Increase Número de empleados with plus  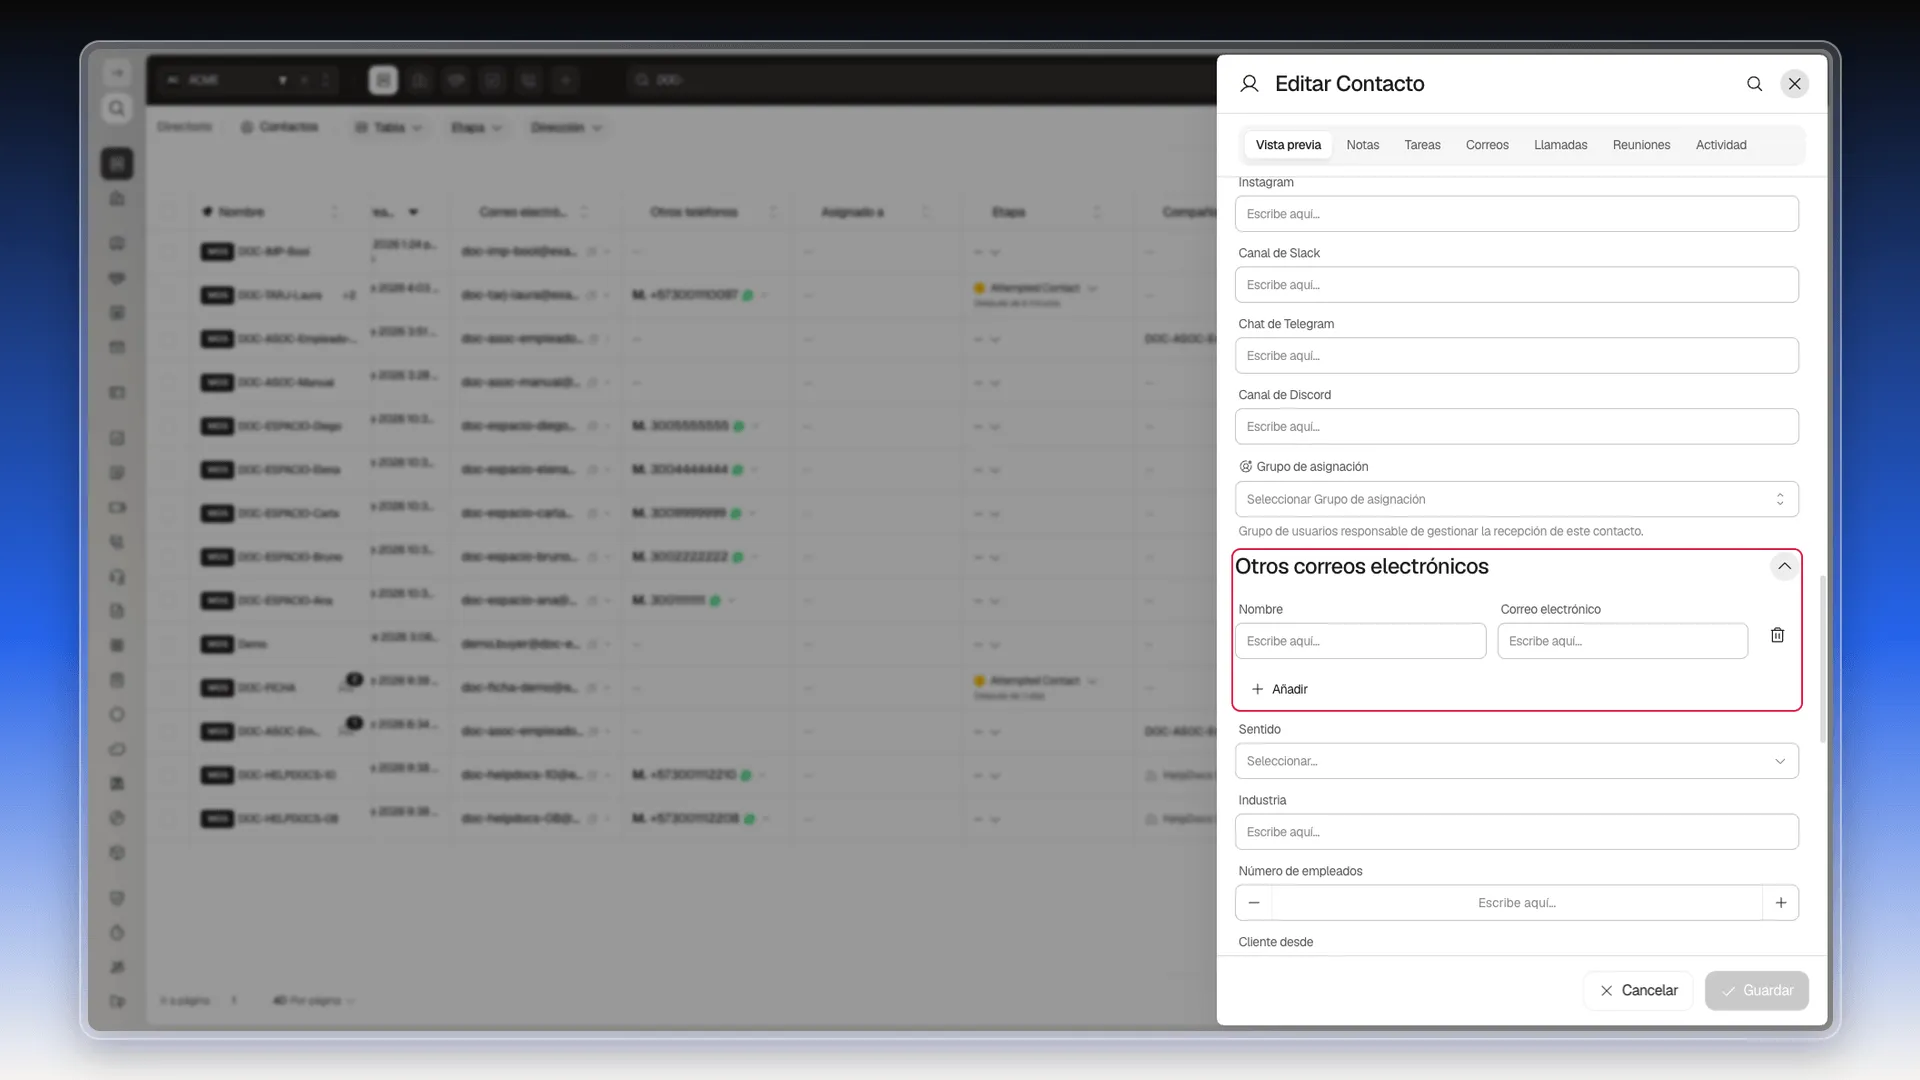coord(1781,903)
